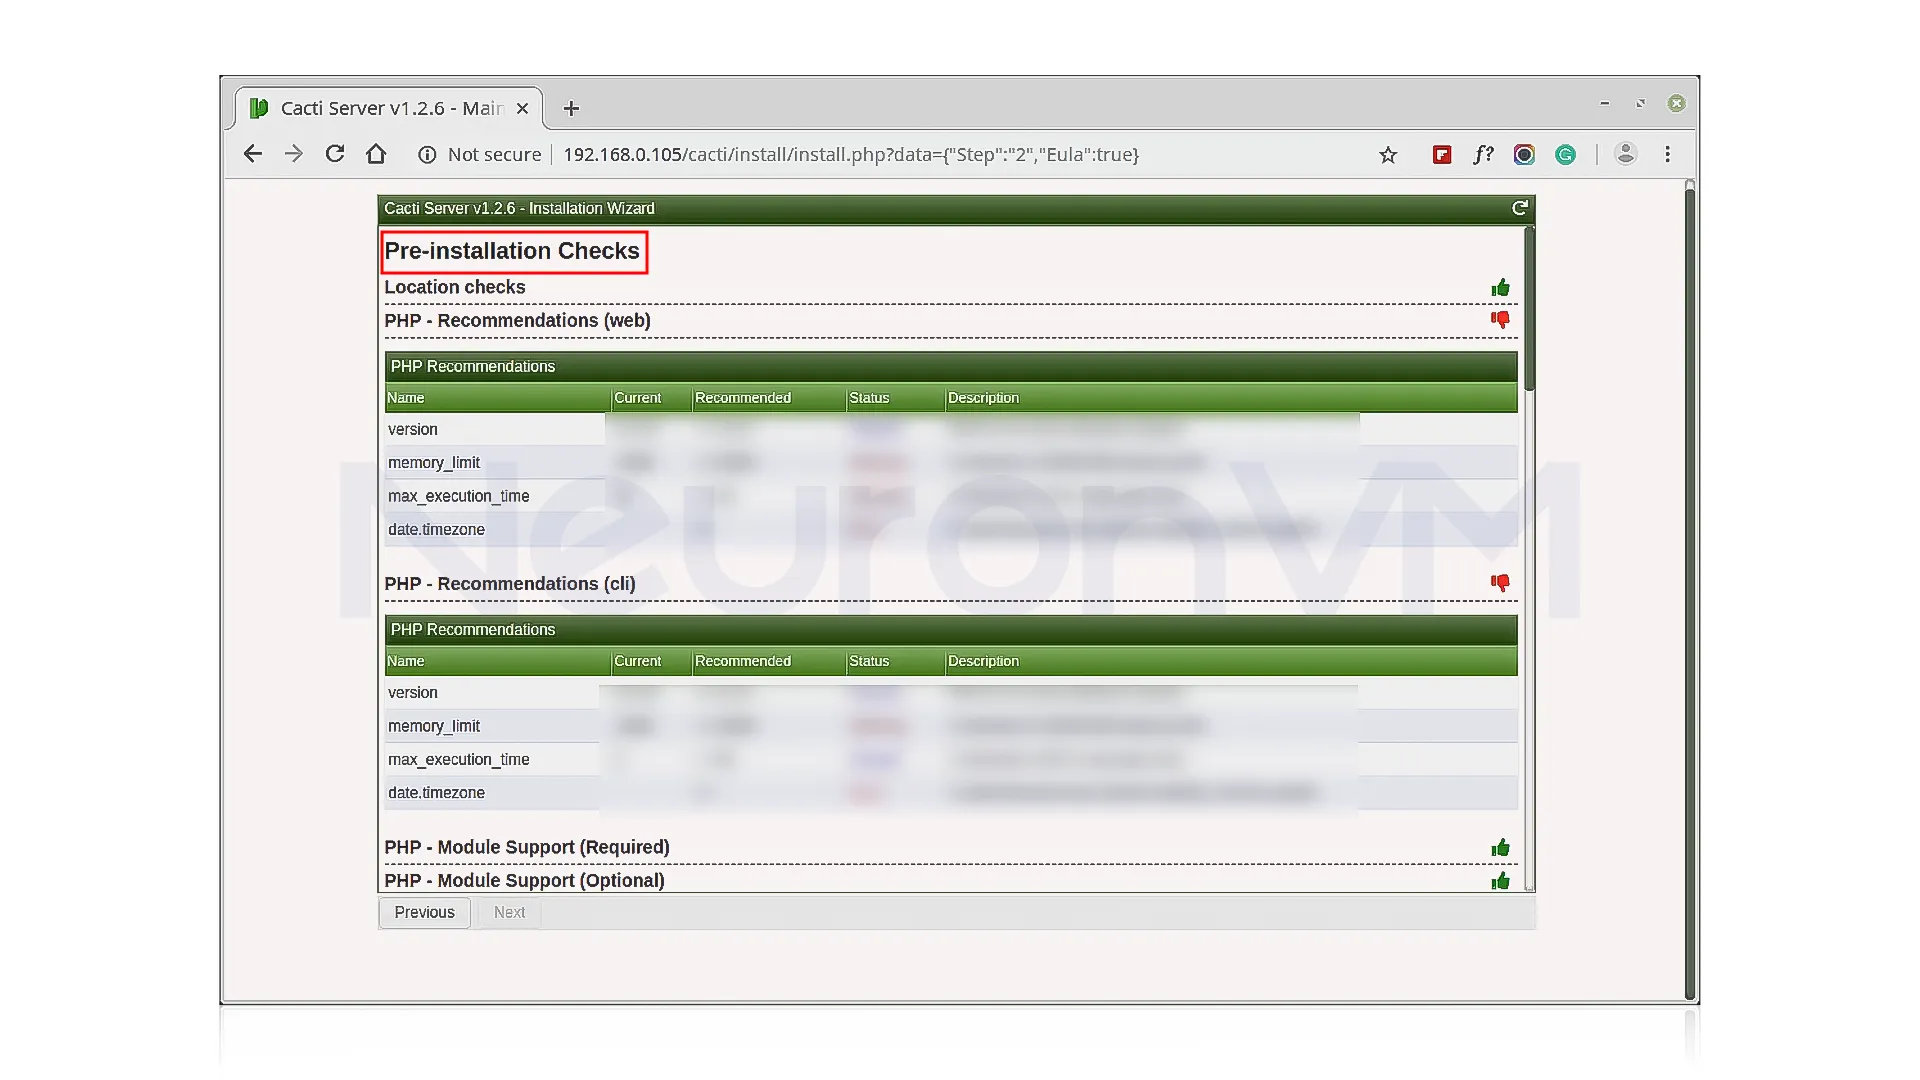Click thumbs-down icon for PHP Recommendations (cli)

(1500, 583)
